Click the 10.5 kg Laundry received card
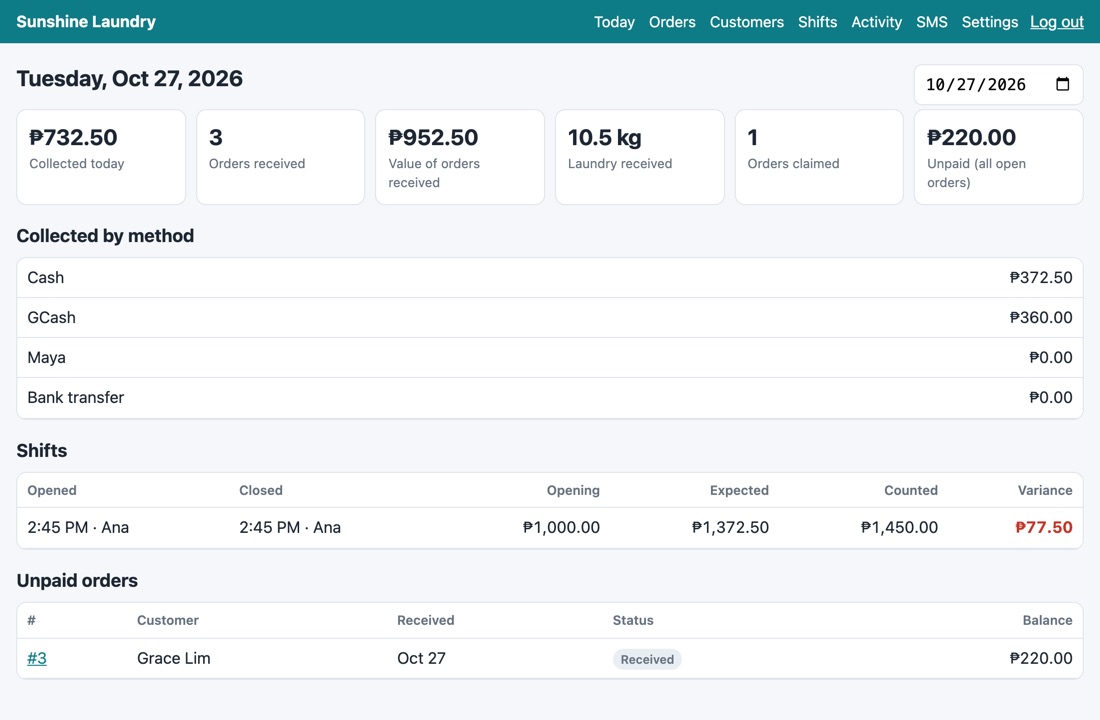The width and height of the screenshot is (1100, 720). (640, 157)
